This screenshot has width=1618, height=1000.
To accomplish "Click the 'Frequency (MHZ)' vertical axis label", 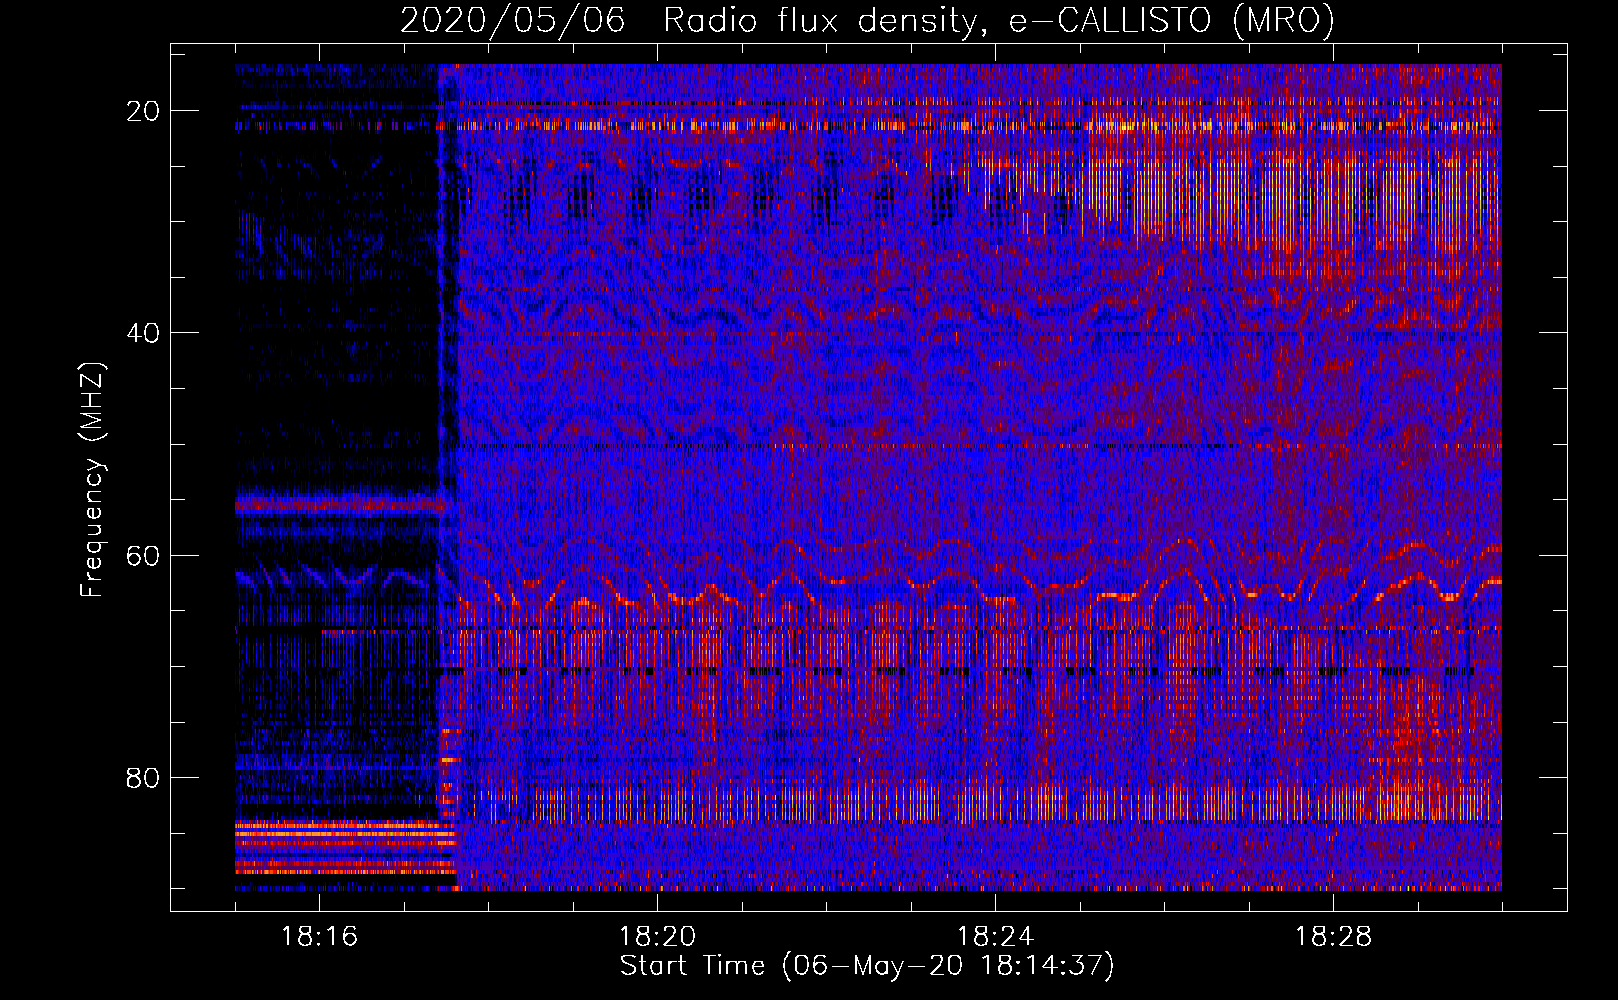I will tap(92, 479).
